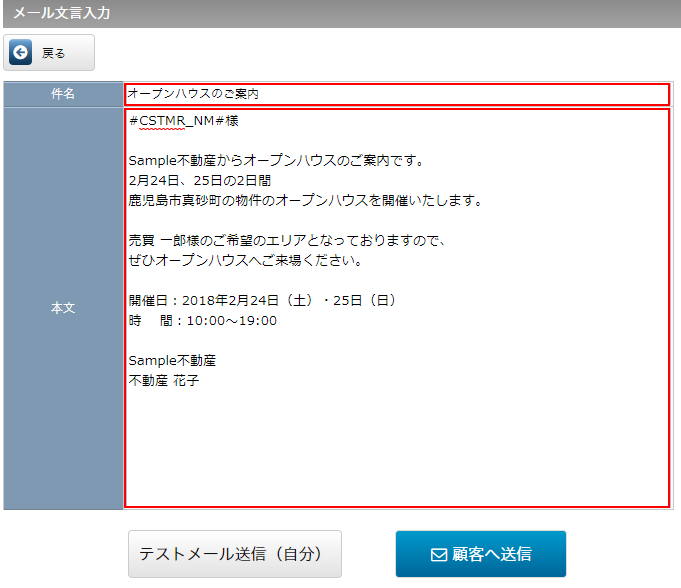Click the empty area at the bottom of the body text box

[396, 450]
